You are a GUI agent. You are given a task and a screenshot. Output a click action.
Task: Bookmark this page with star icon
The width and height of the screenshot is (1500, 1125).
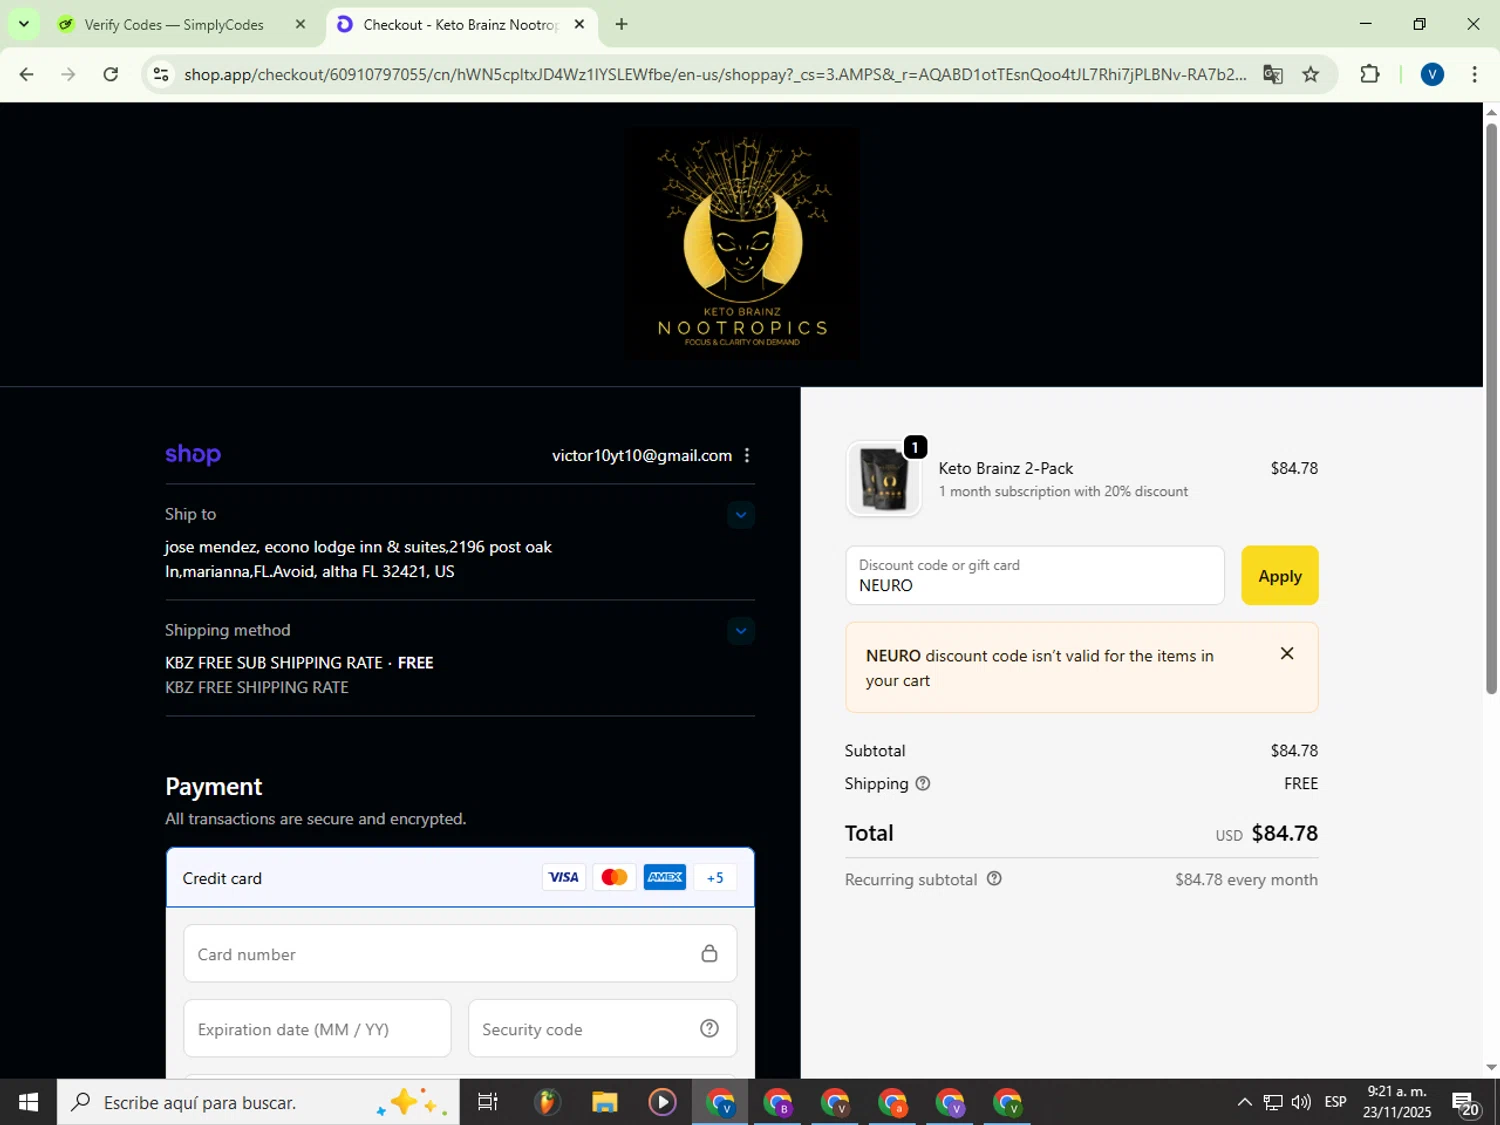(1311, 74)
